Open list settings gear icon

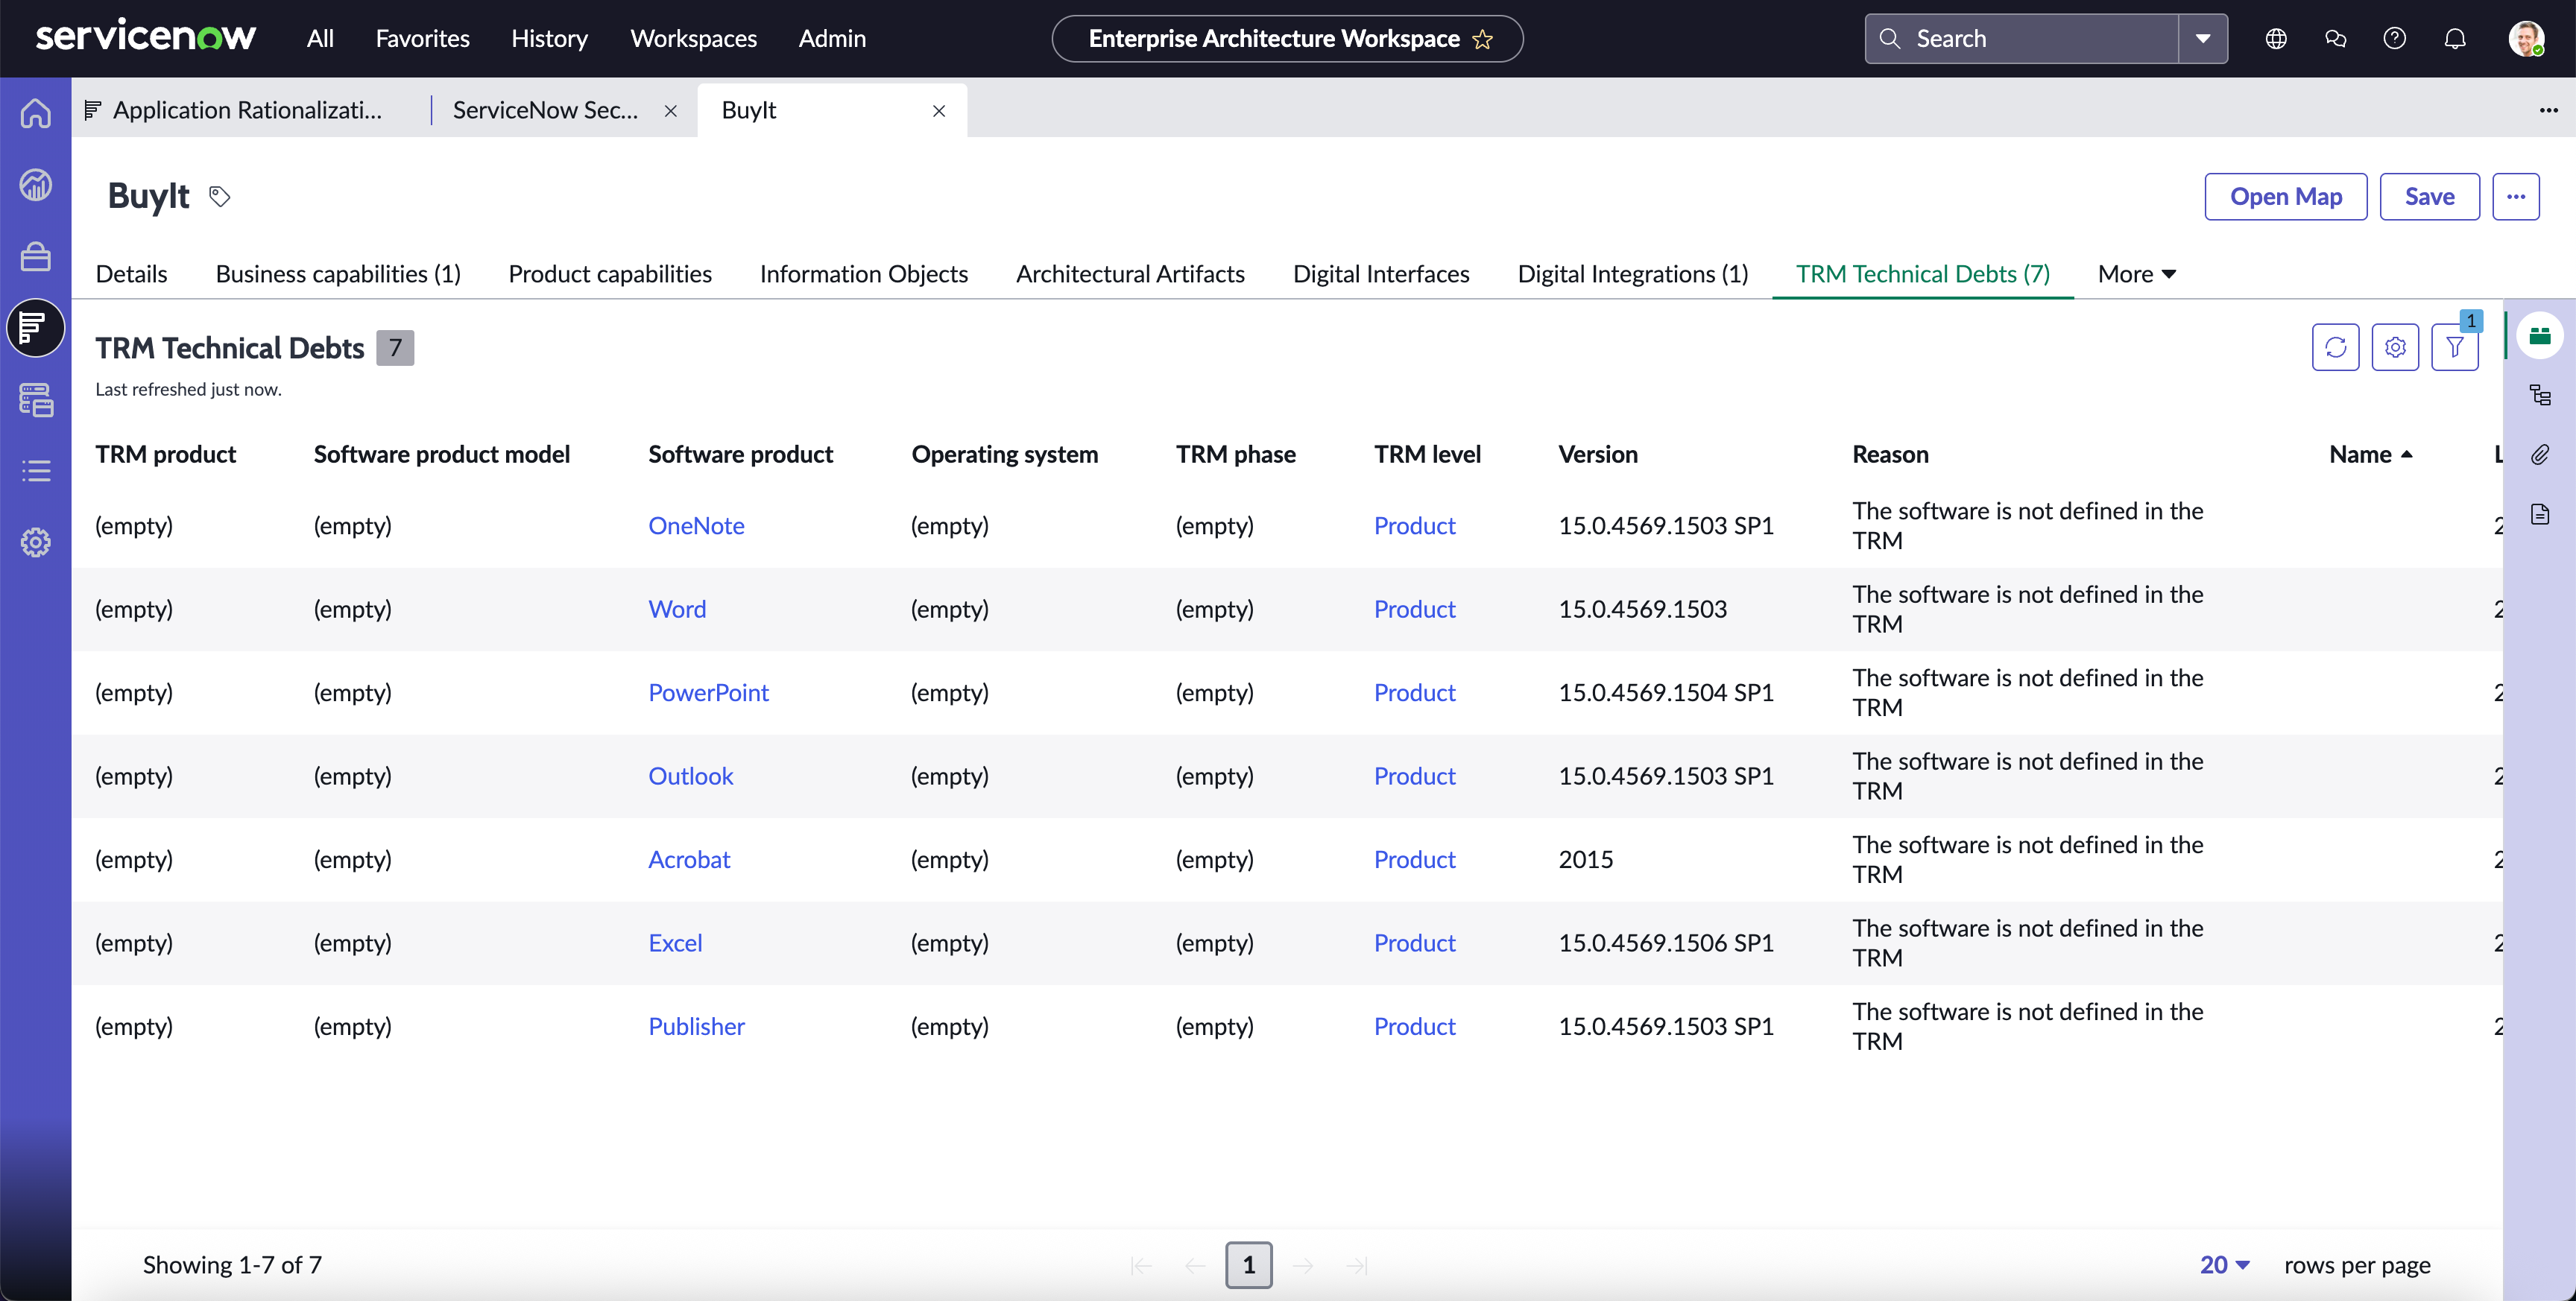click(2395, 347)
